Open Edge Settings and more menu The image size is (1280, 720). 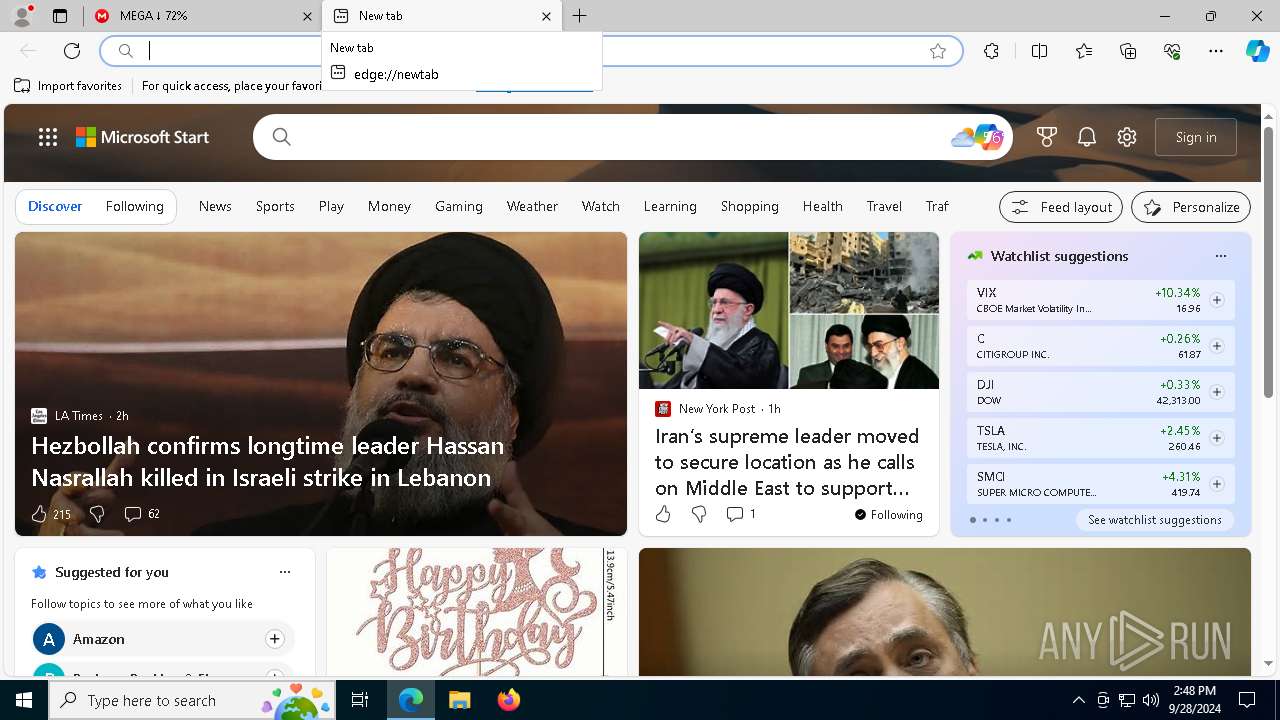point(1216,51)
